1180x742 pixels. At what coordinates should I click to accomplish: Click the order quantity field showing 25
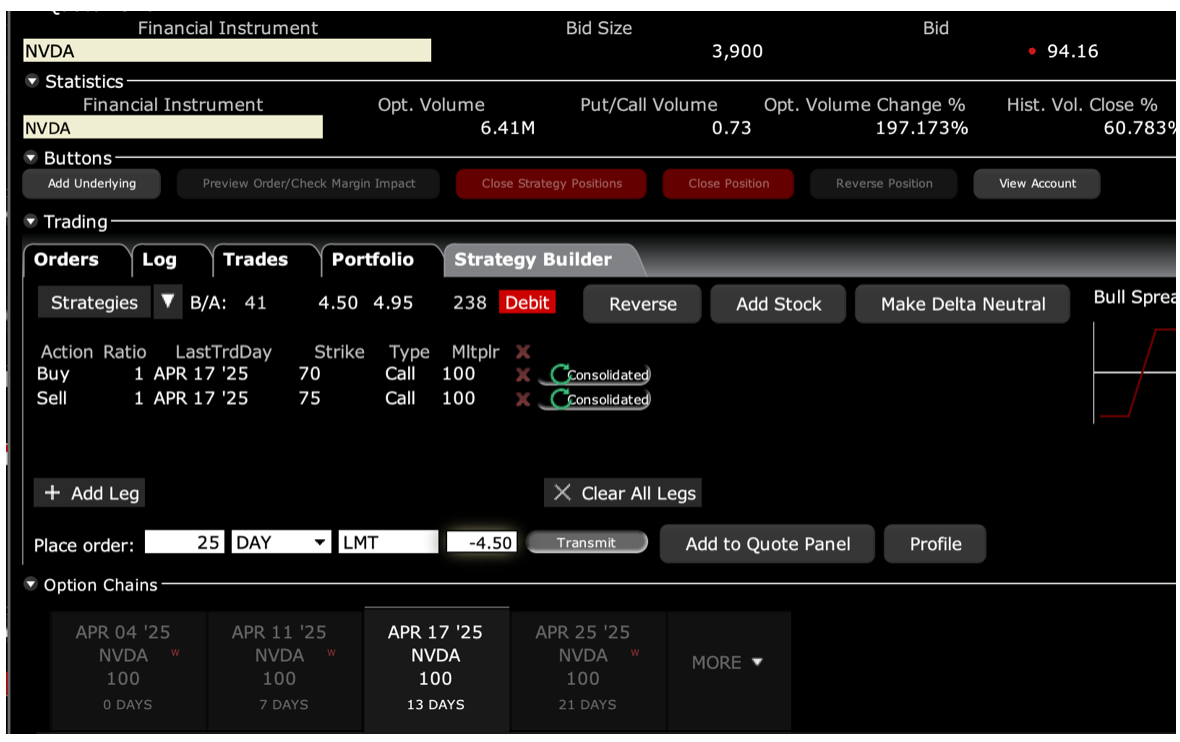click(185, 543)
